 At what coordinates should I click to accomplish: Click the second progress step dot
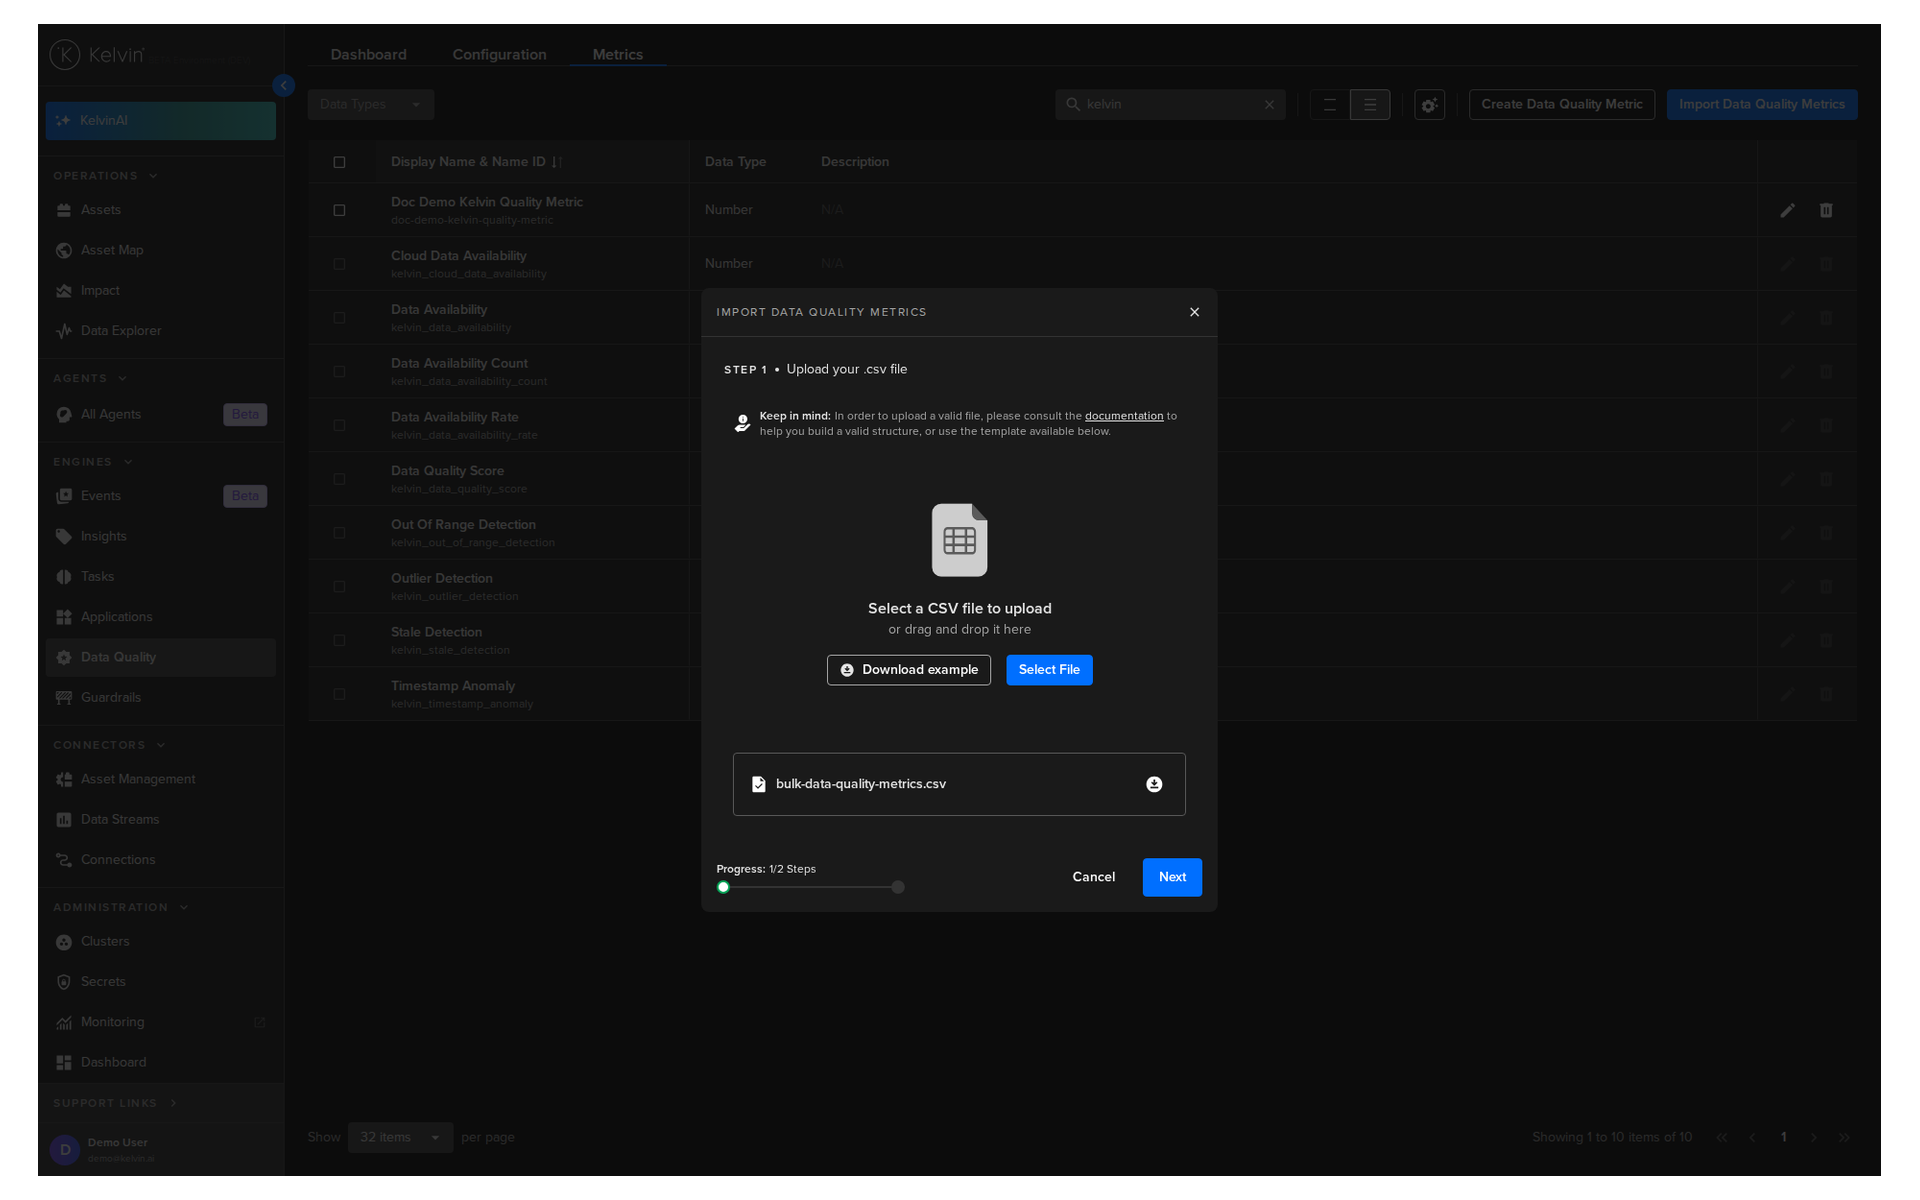[x=898, y=887]
